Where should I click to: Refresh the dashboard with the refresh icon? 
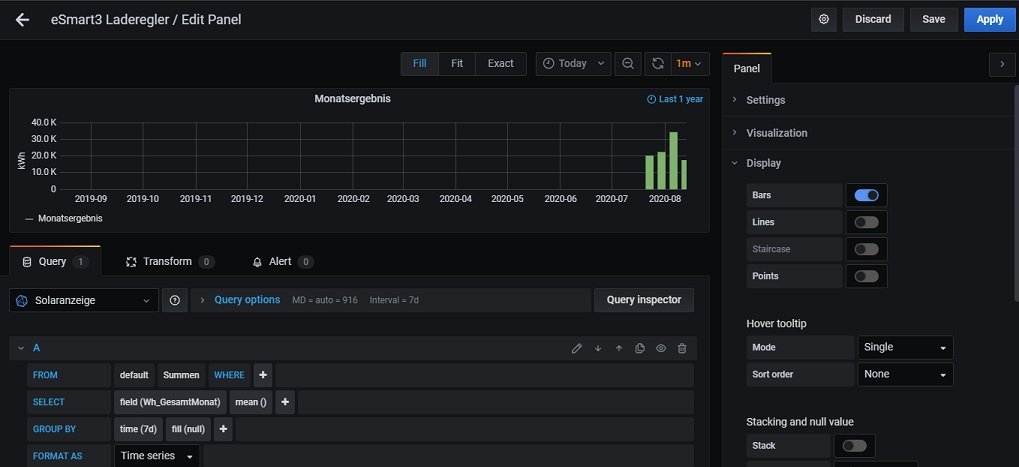pyautogui.click(x=657, y=63)
